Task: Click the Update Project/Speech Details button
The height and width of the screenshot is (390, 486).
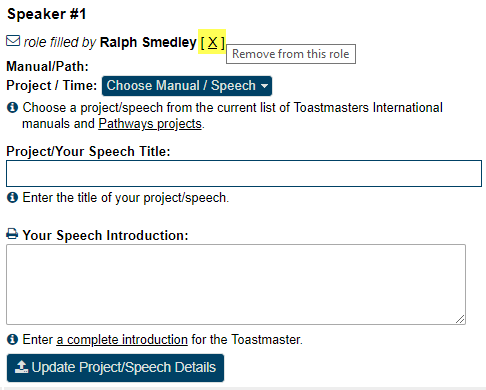Action: tap(115, 368)
